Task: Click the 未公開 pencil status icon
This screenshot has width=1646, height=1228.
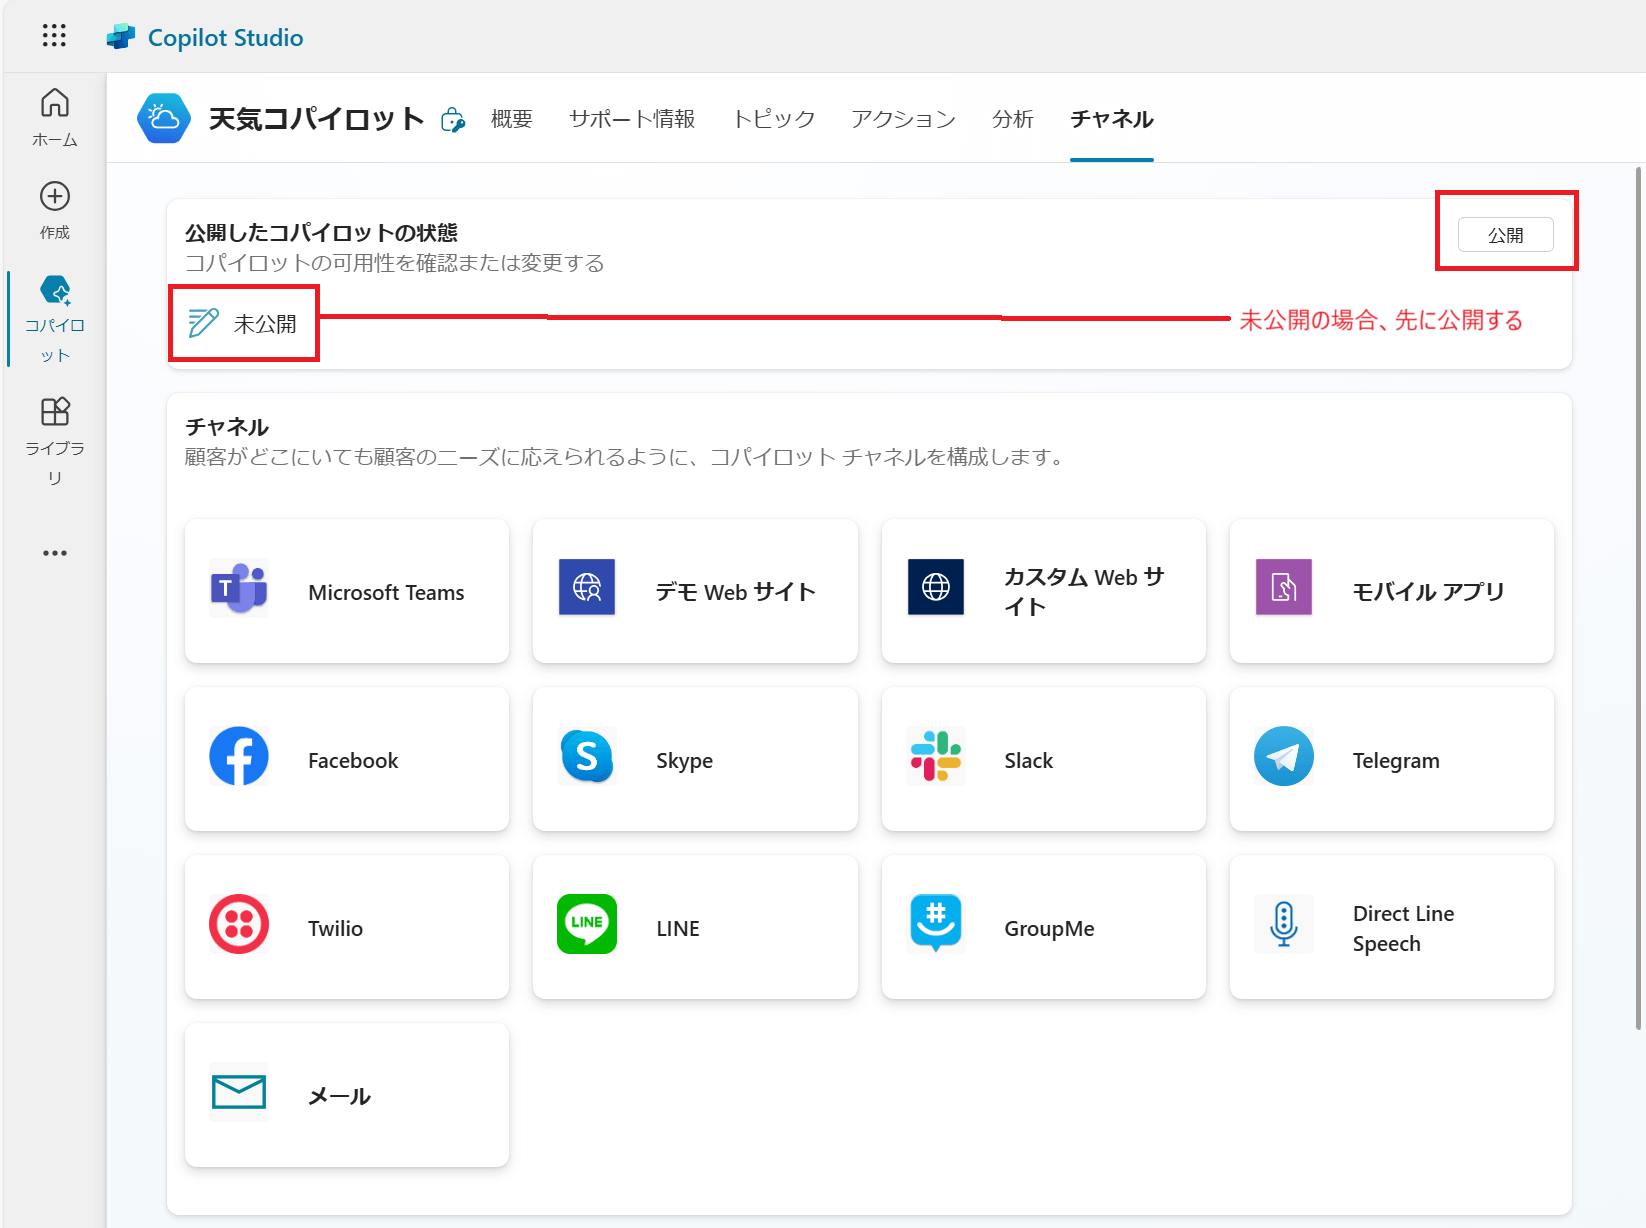Action: point(203,323)
